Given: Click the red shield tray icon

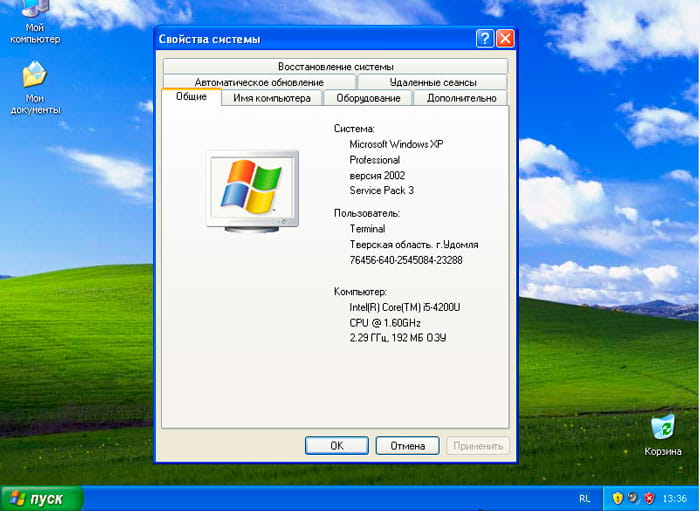Looking at the screenshot, I should coord(649,498).
